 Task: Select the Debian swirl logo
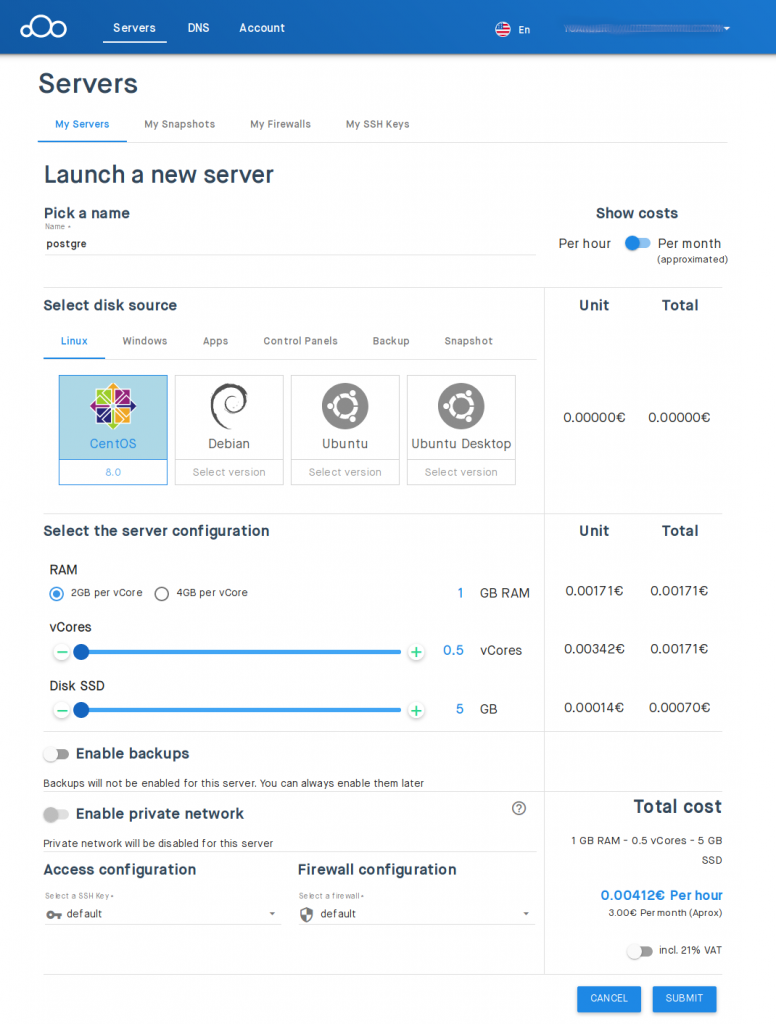coord(229,406)
